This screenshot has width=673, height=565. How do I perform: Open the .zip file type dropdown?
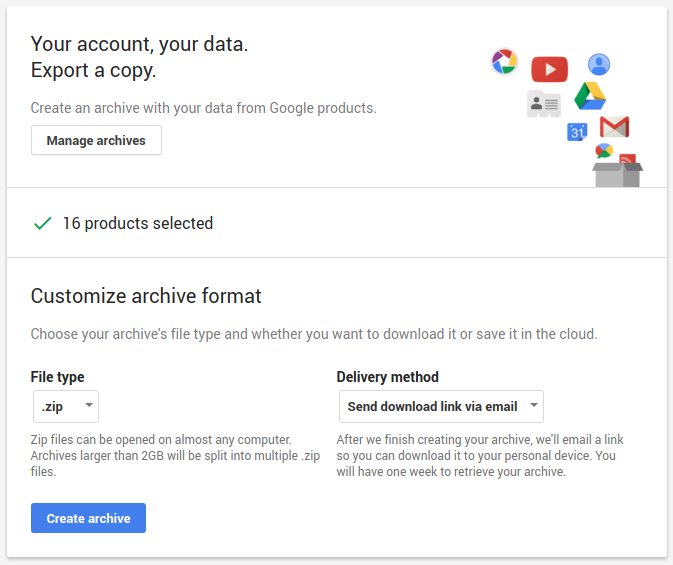tap(65, 406)
